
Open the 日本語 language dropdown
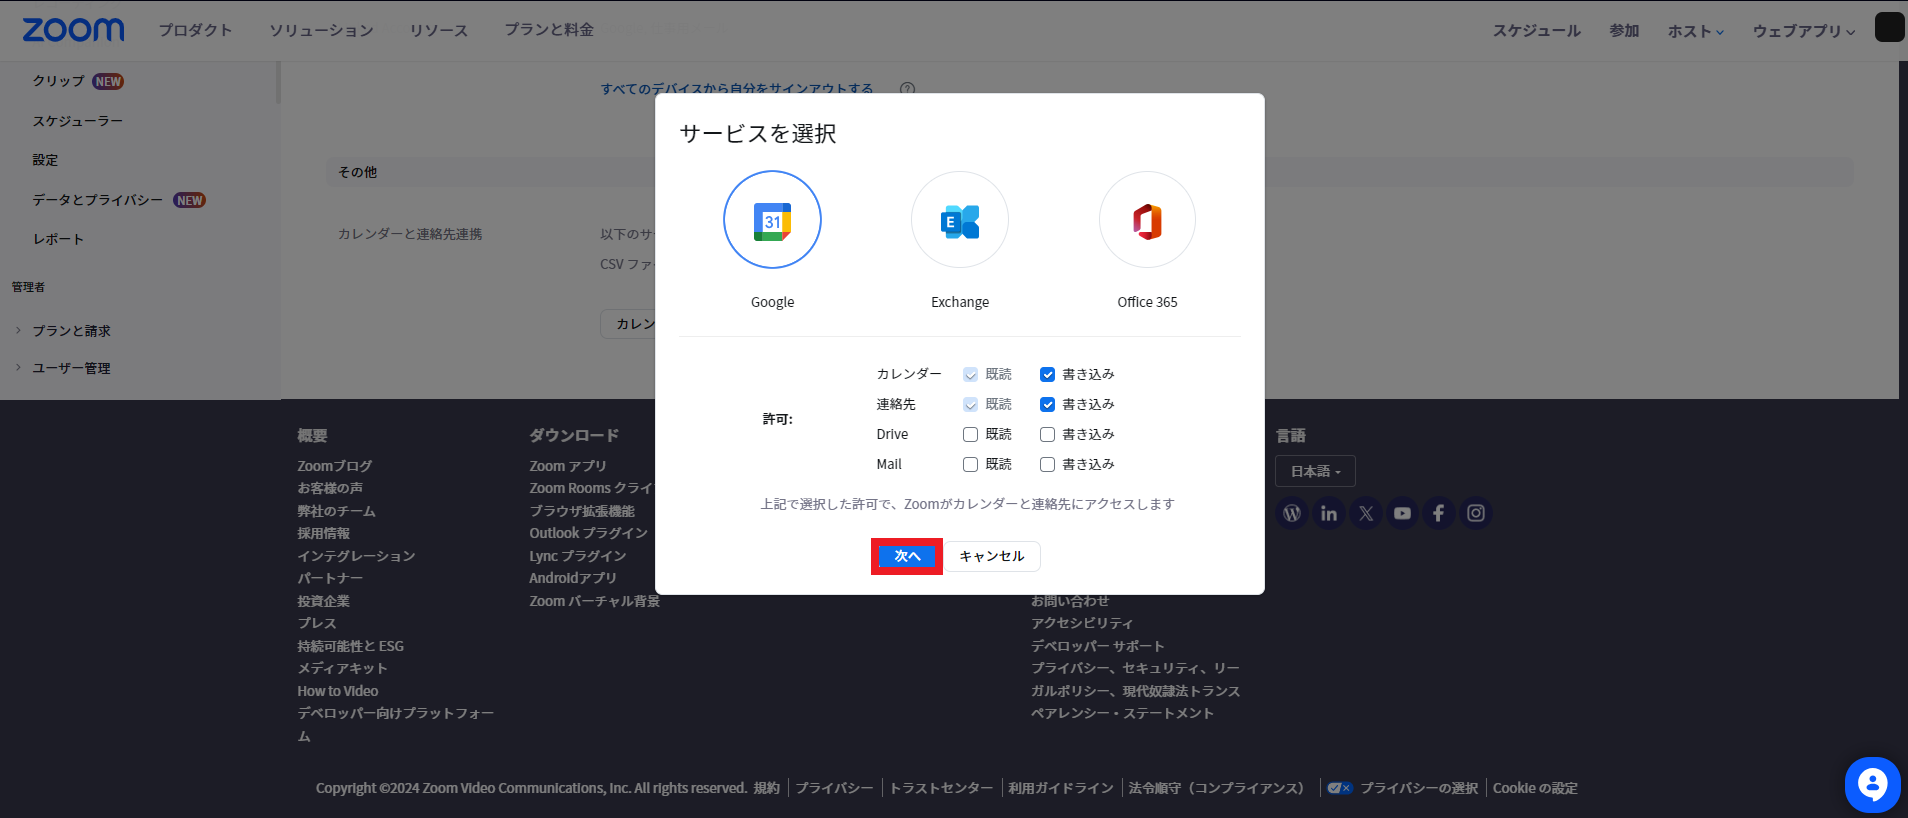click(x=1315, y=471)
